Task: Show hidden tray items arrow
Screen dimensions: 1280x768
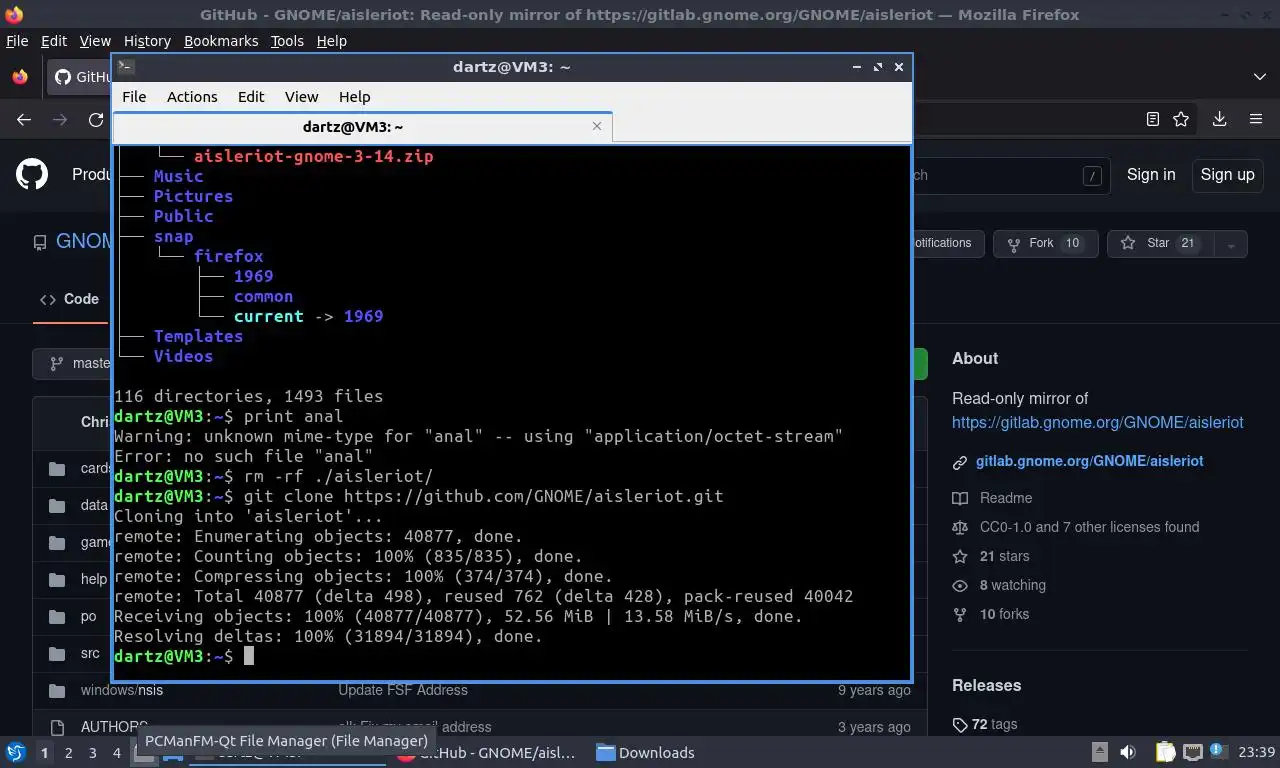Action: [1098, 752]
